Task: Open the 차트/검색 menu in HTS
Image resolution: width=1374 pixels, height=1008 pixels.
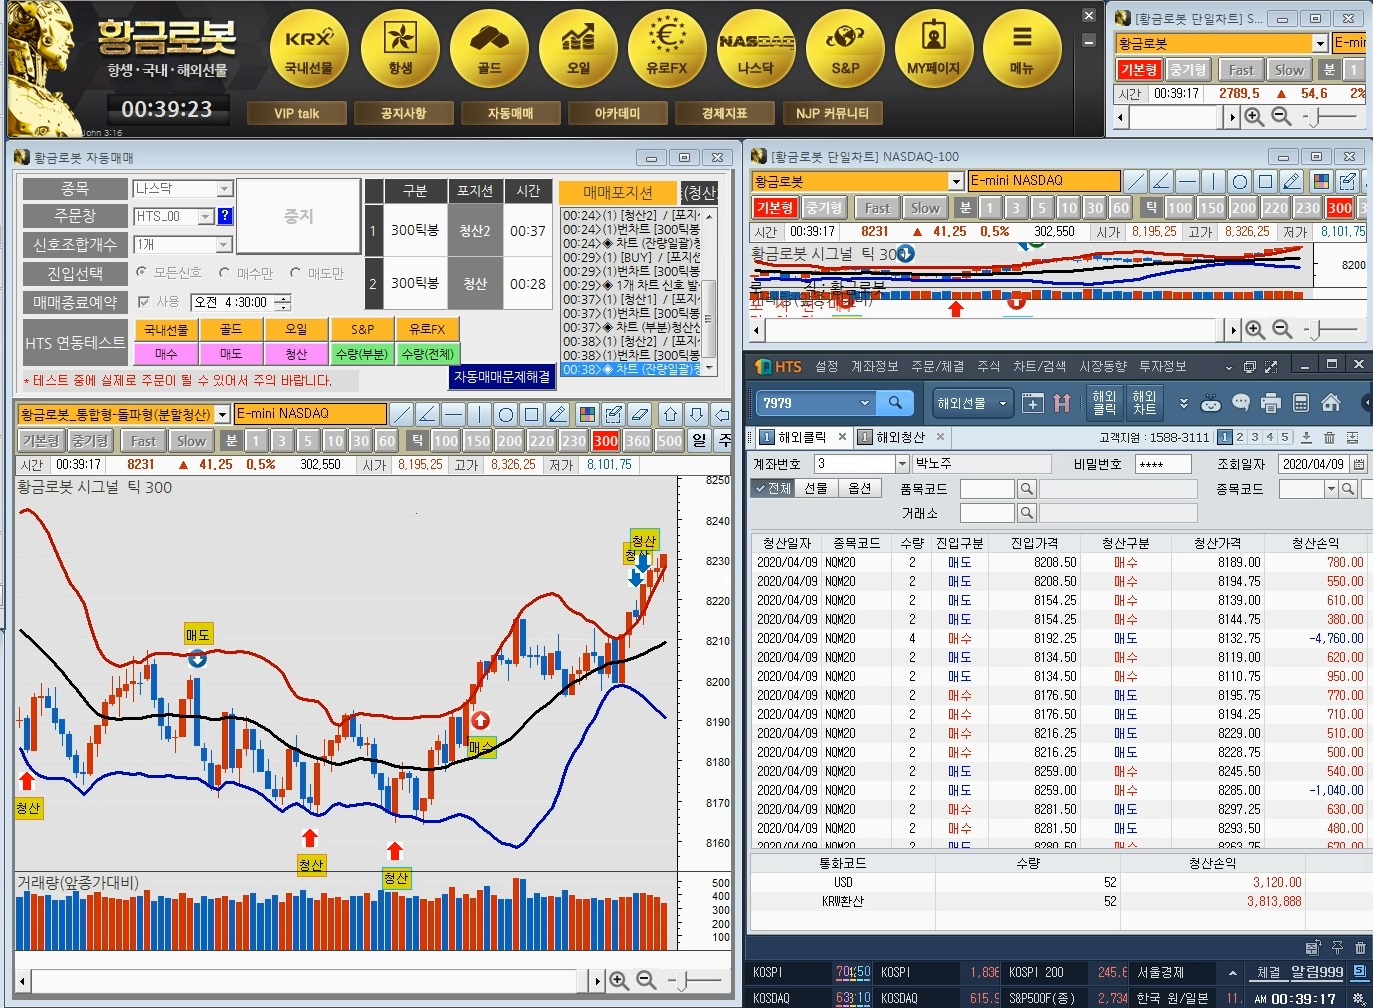Action: coord(1040,366)
